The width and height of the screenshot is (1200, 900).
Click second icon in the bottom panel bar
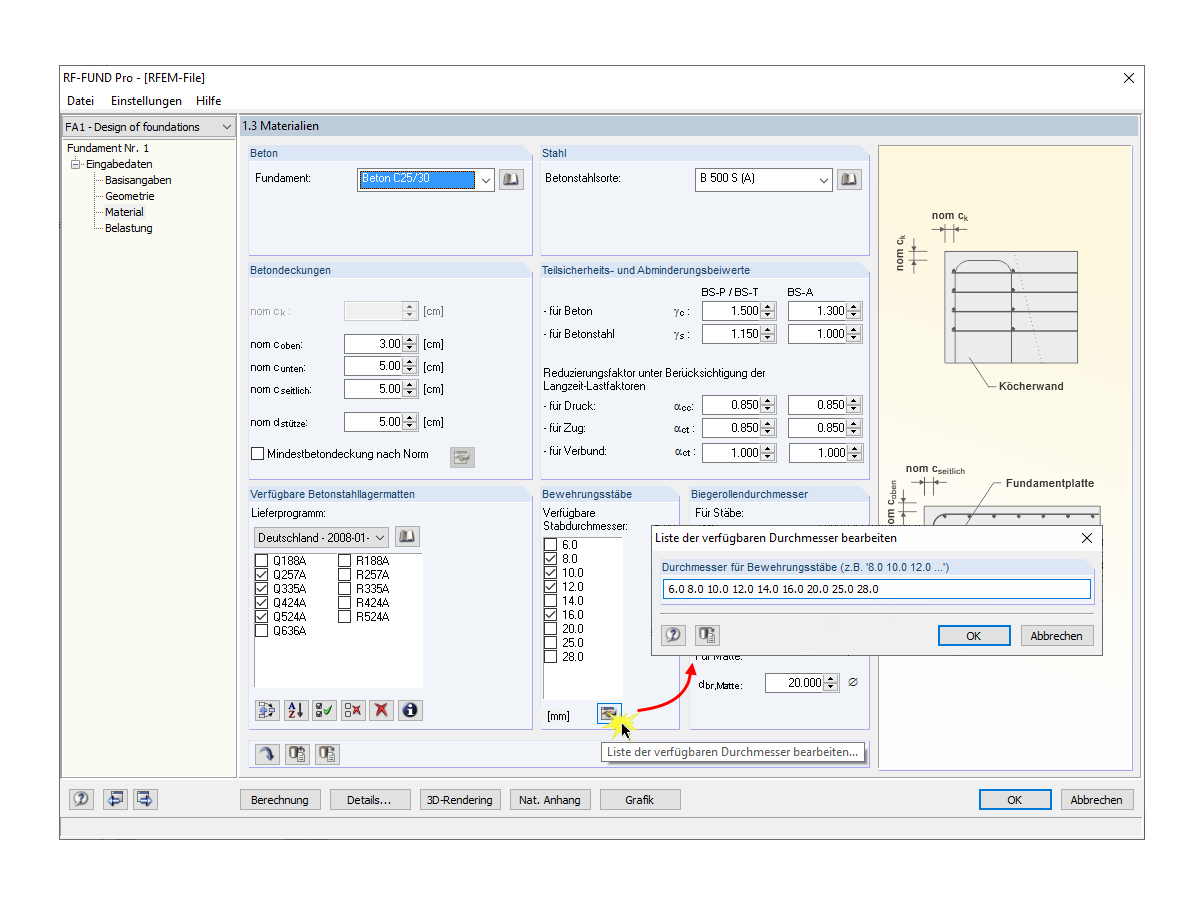tap(297, 754)
